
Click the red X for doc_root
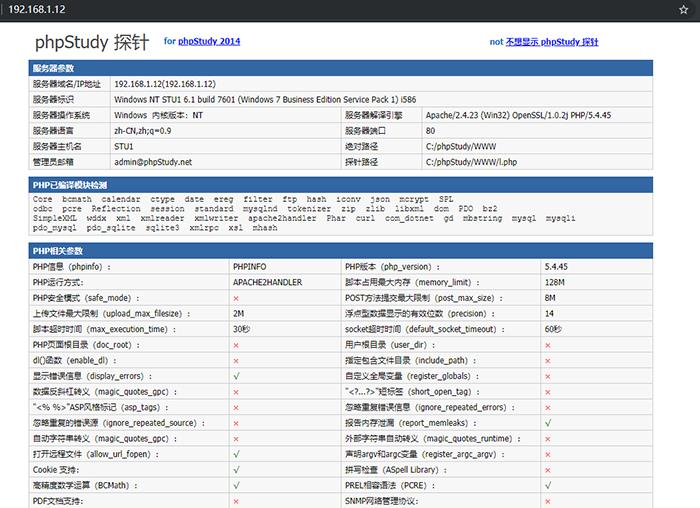coord(236,345)
